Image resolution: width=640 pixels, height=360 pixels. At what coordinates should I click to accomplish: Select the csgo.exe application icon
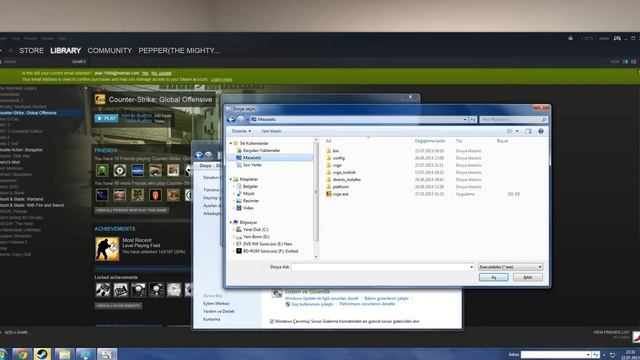[329, 194]
